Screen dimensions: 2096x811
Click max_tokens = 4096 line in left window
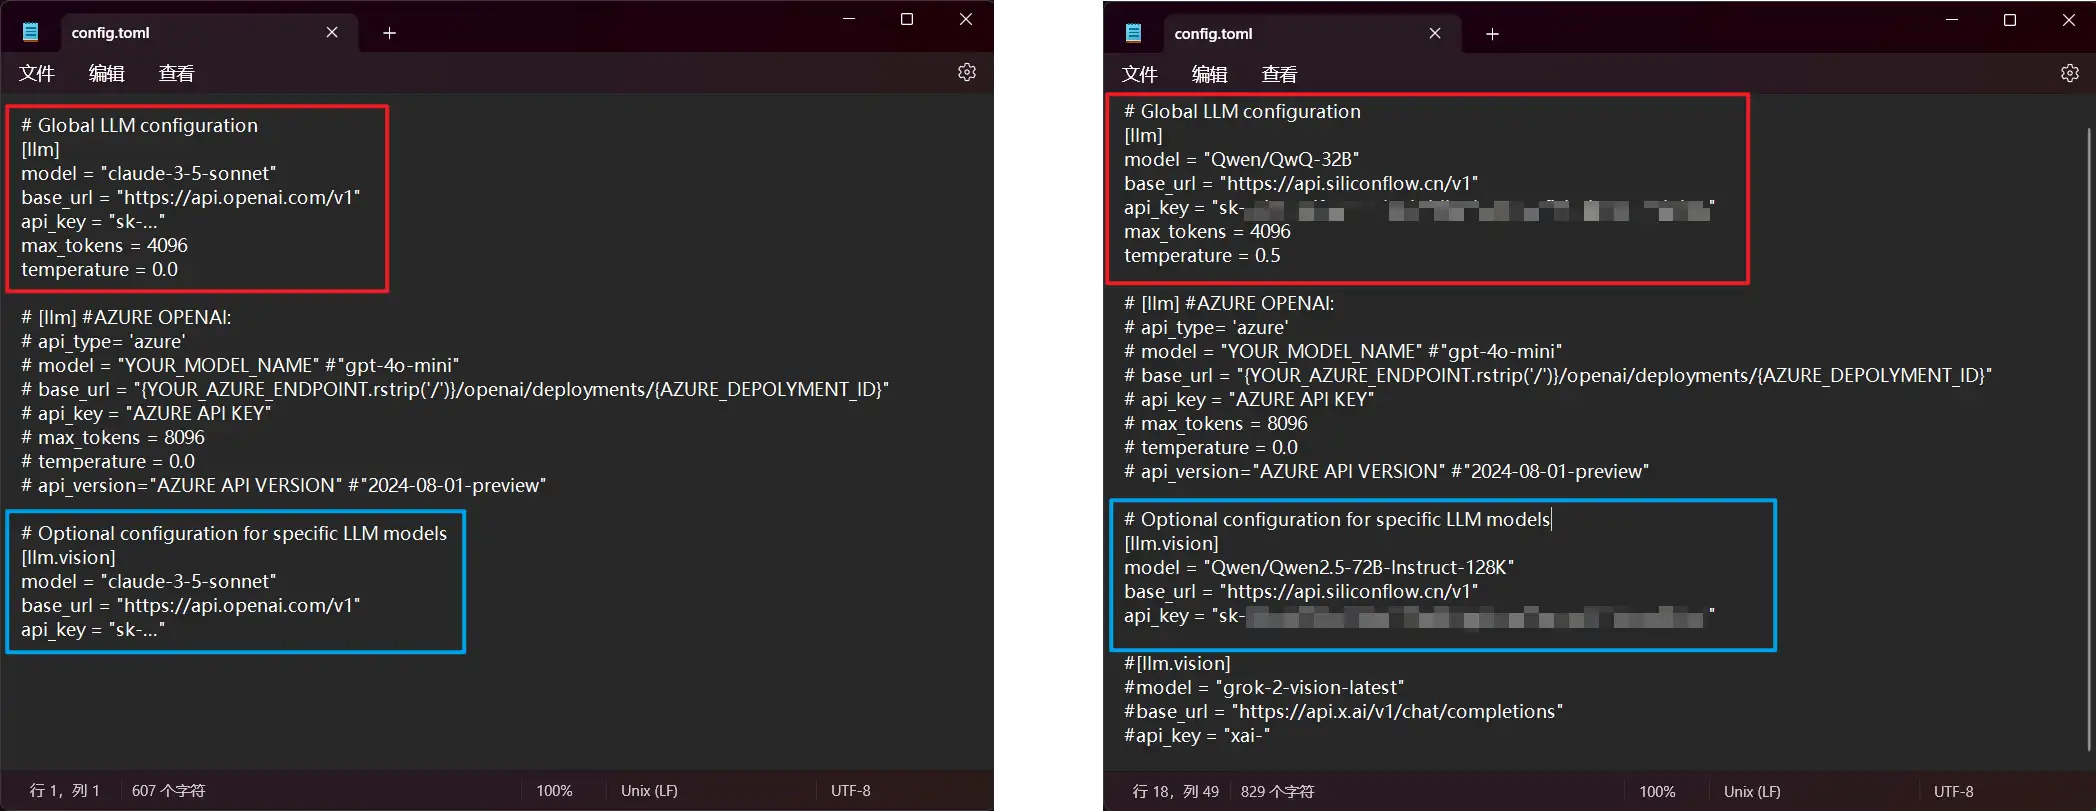click(x=104, y=245)
